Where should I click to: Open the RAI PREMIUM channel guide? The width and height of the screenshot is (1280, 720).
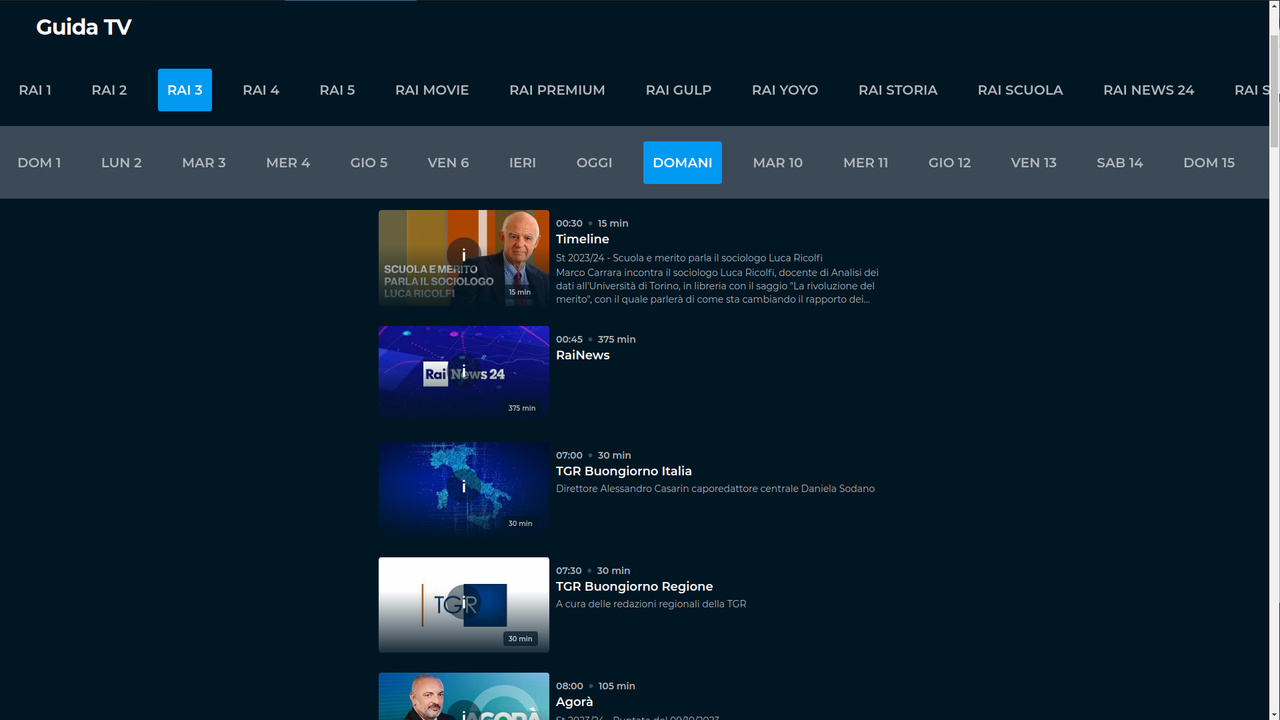point(557,90)
